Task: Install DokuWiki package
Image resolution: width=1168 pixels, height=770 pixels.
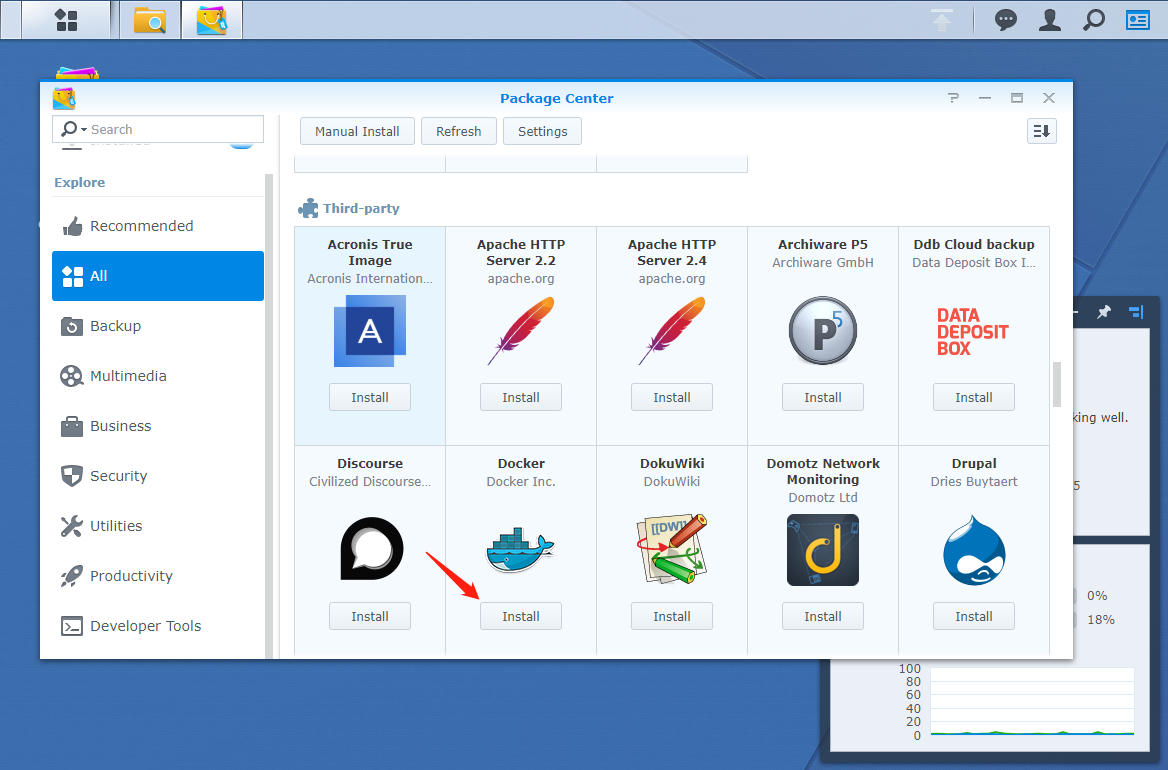Action: [672, 616]
